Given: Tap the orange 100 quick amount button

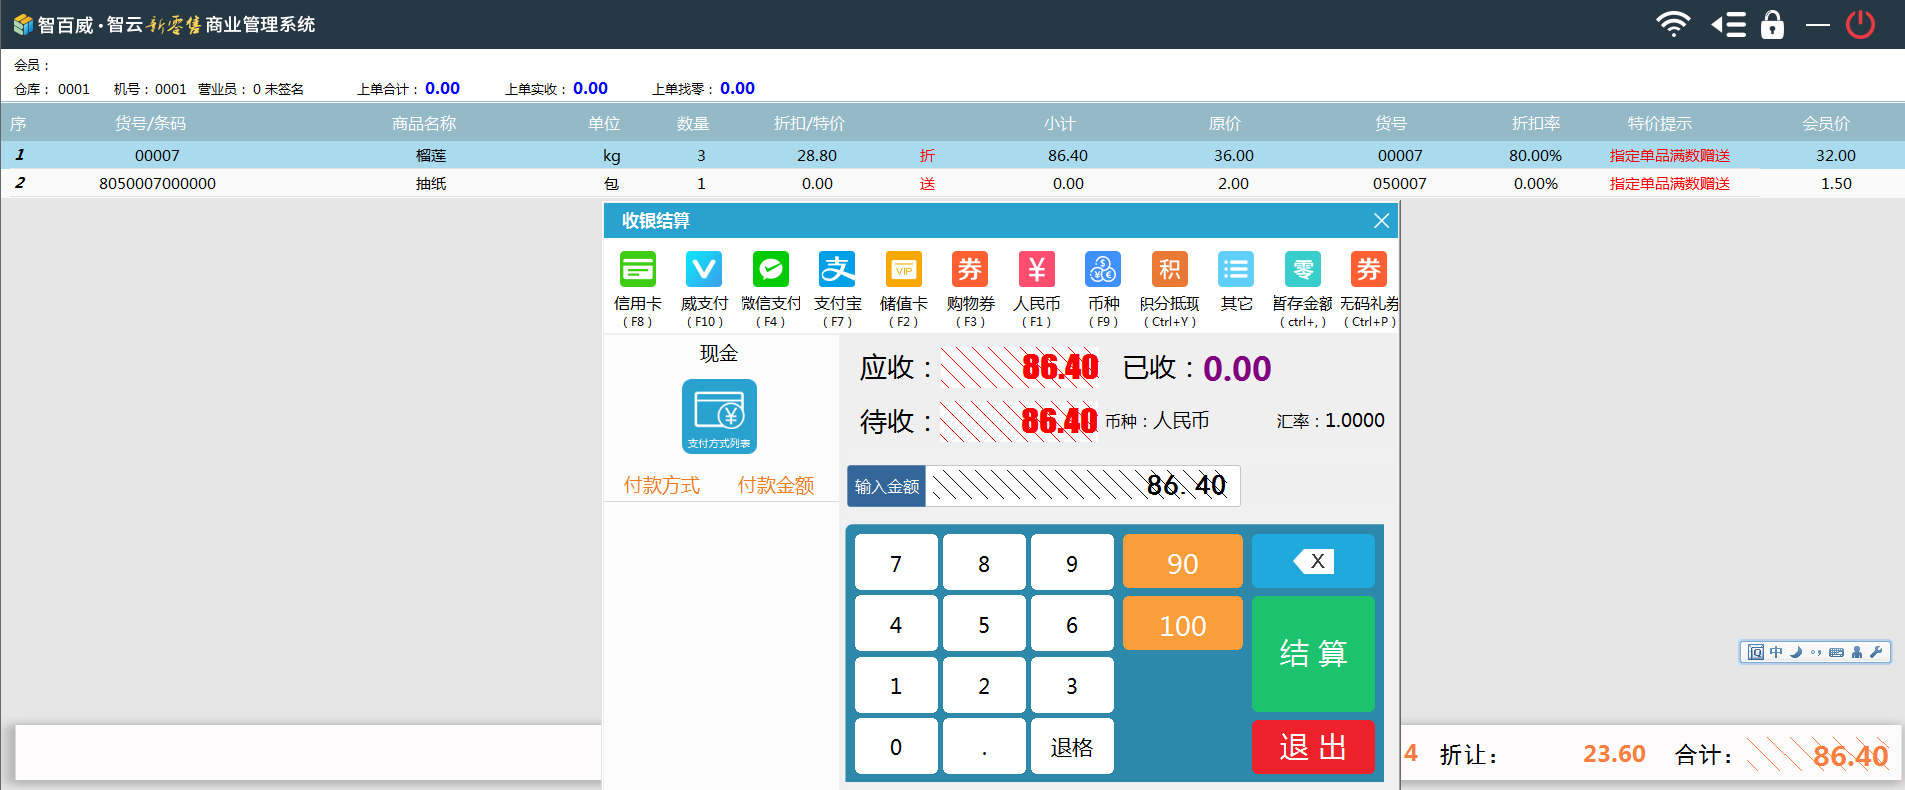Looking at the screenshot, I should pyautogui.click(x=1182, y=624).
